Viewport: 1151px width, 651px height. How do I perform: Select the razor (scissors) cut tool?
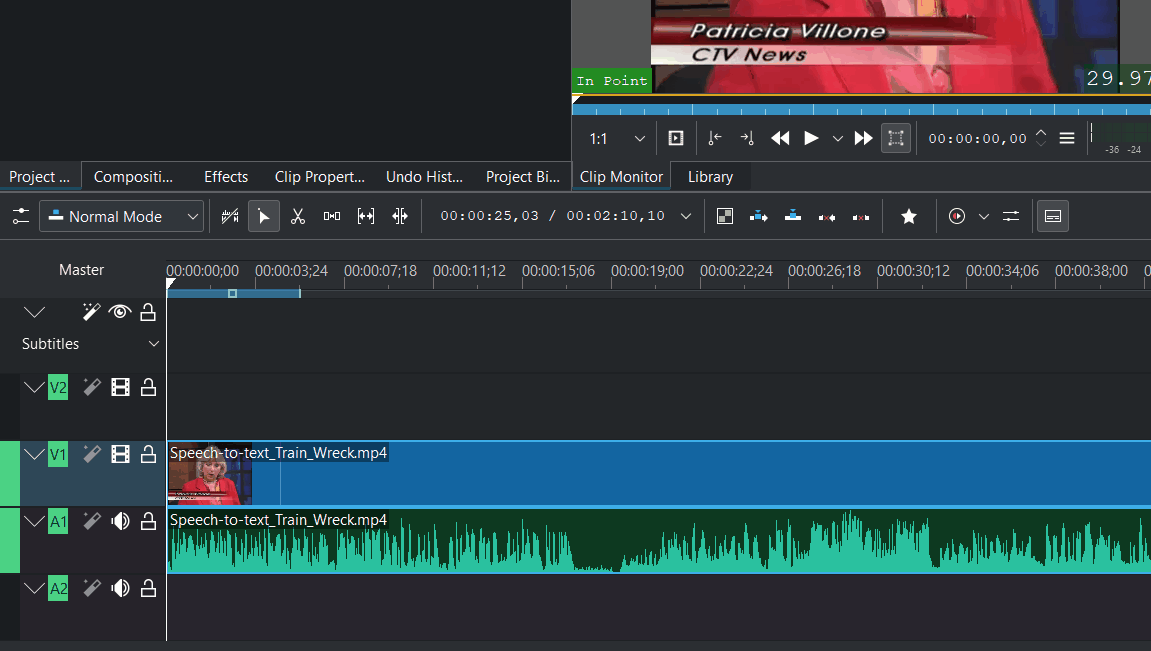[297, 216]
